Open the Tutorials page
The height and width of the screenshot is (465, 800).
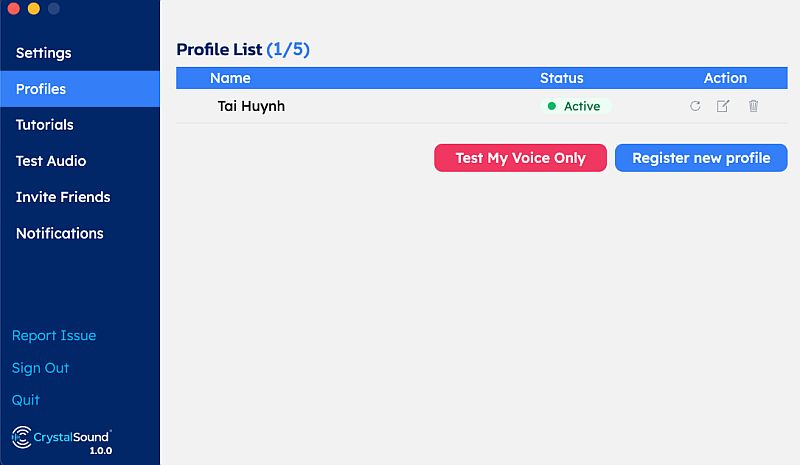[x=45, y=125]
